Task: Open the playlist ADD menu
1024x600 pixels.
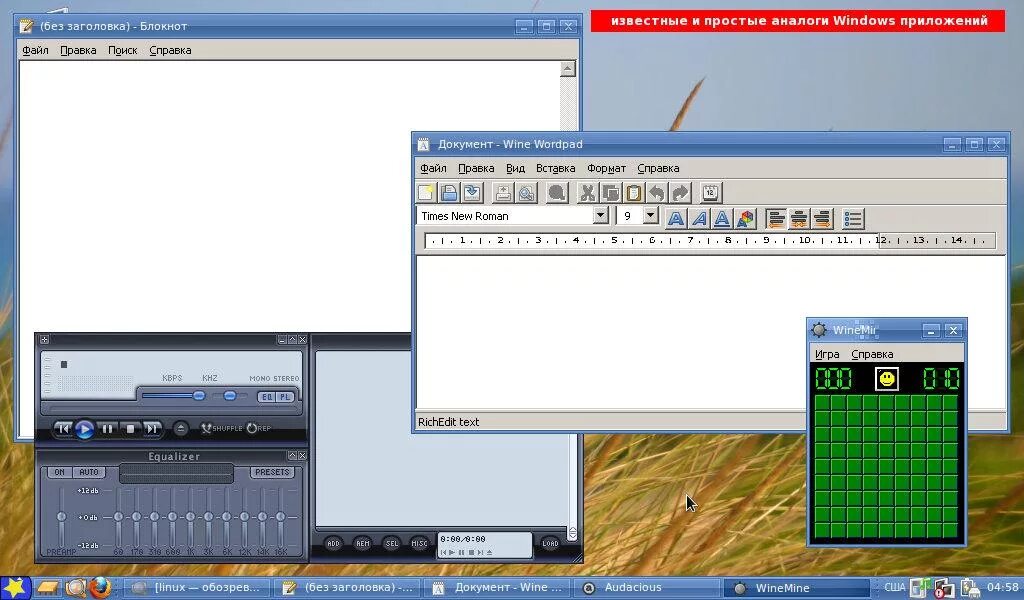Action: pos(333,543)
